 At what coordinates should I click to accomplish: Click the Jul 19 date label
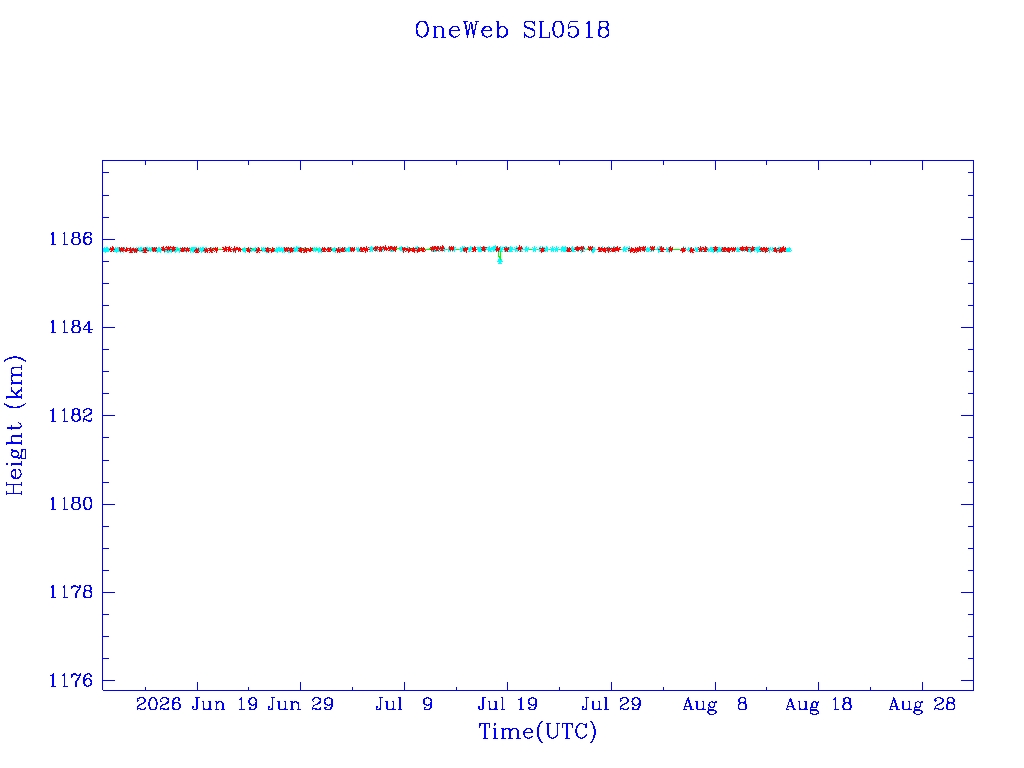(507, 704)
